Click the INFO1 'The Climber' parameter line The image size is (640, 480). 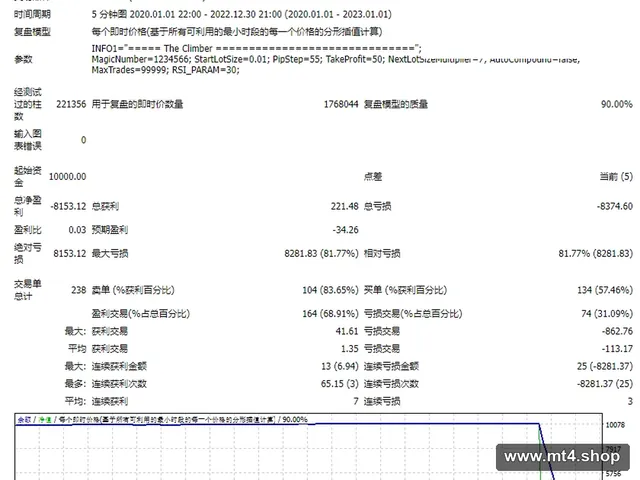point(256,48)
